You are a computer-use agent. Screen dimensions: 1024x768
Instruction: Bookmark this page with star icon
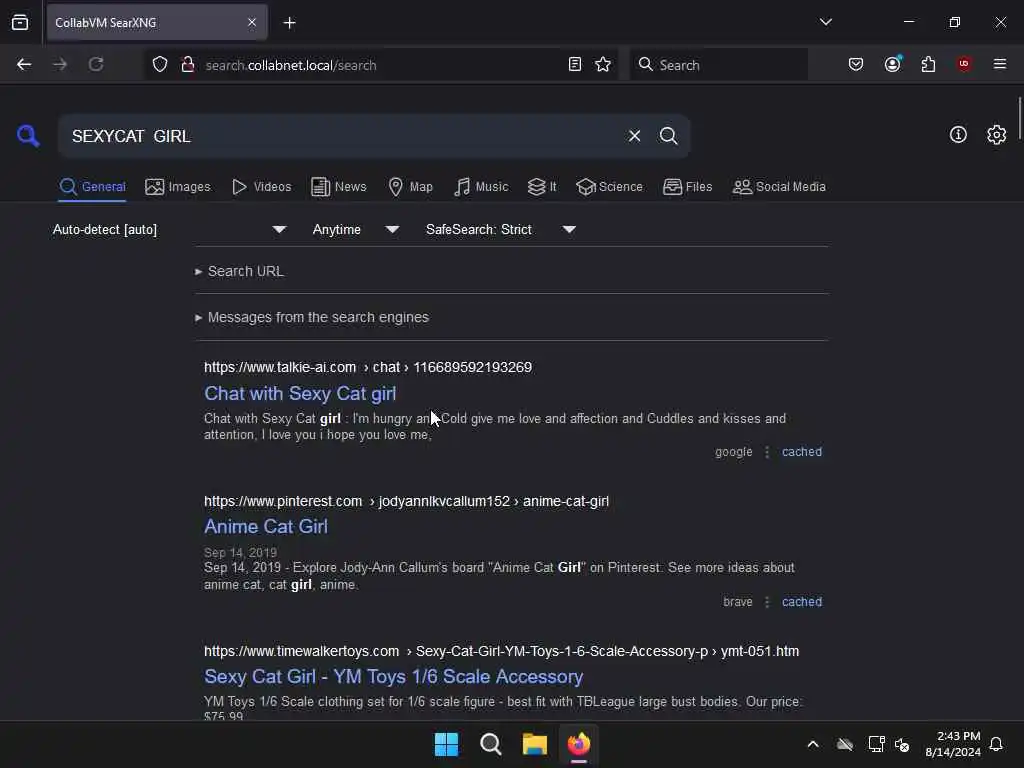[x=603, y=64]
